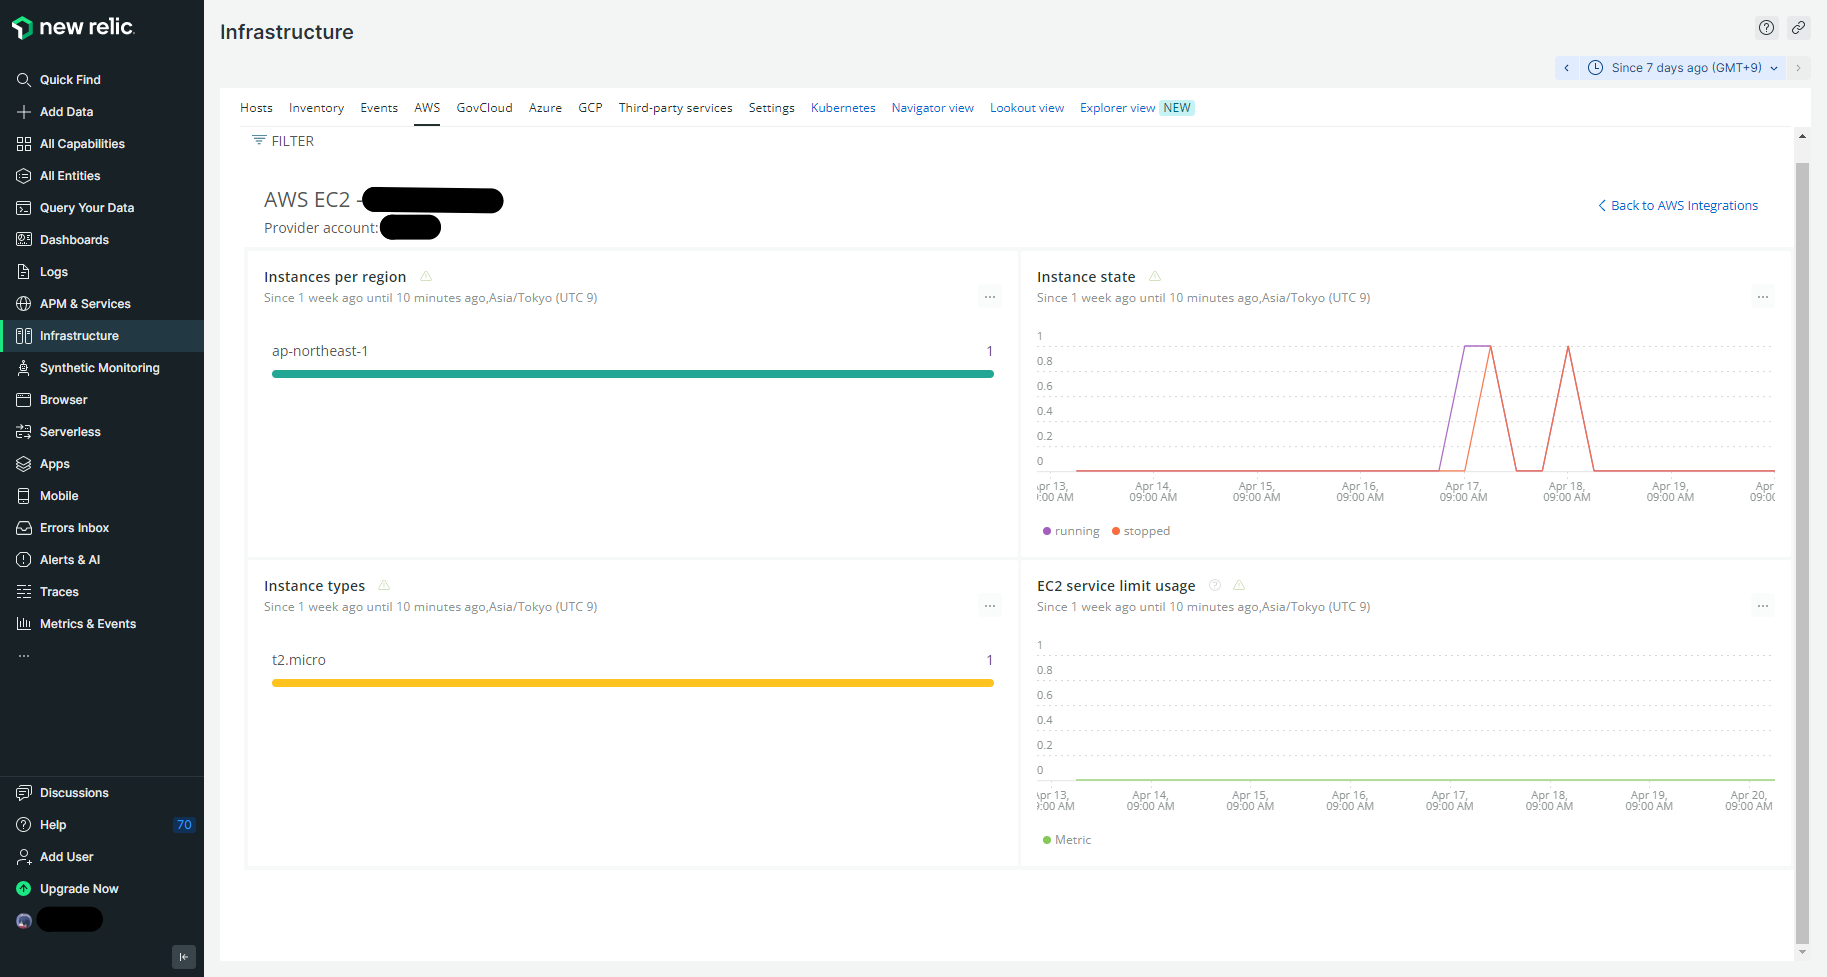
Task: Open Metrics & Events chart icon
Action: coord(24,624)
